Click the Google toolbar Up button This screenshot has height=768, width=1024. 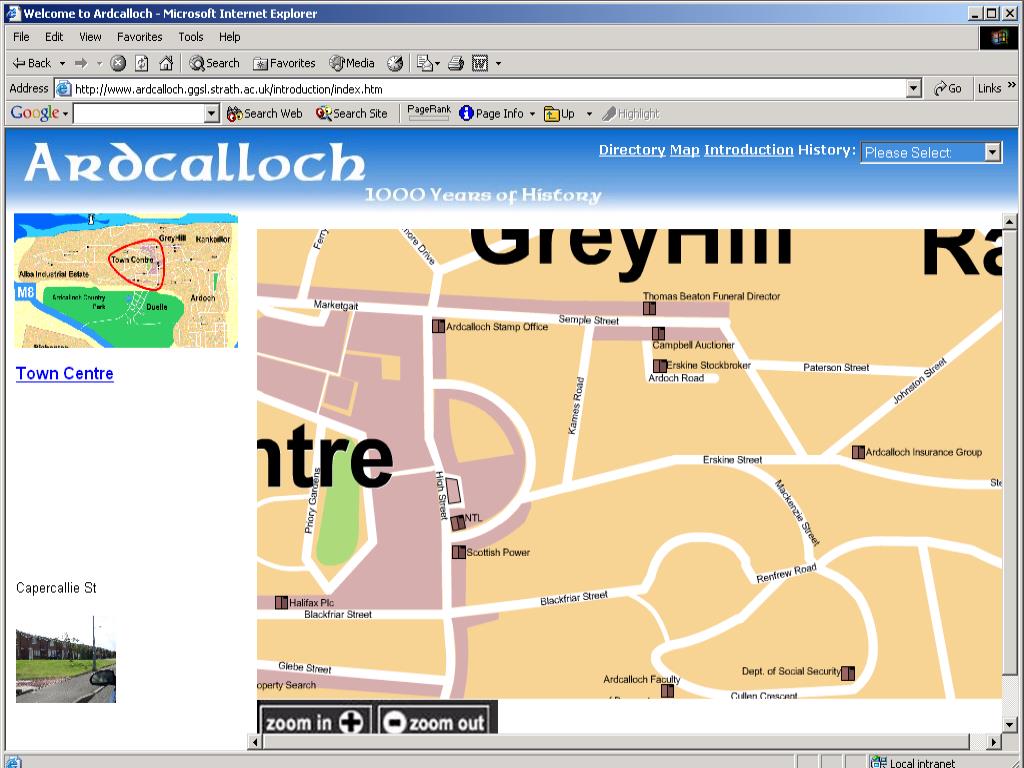tap(560, 114)
